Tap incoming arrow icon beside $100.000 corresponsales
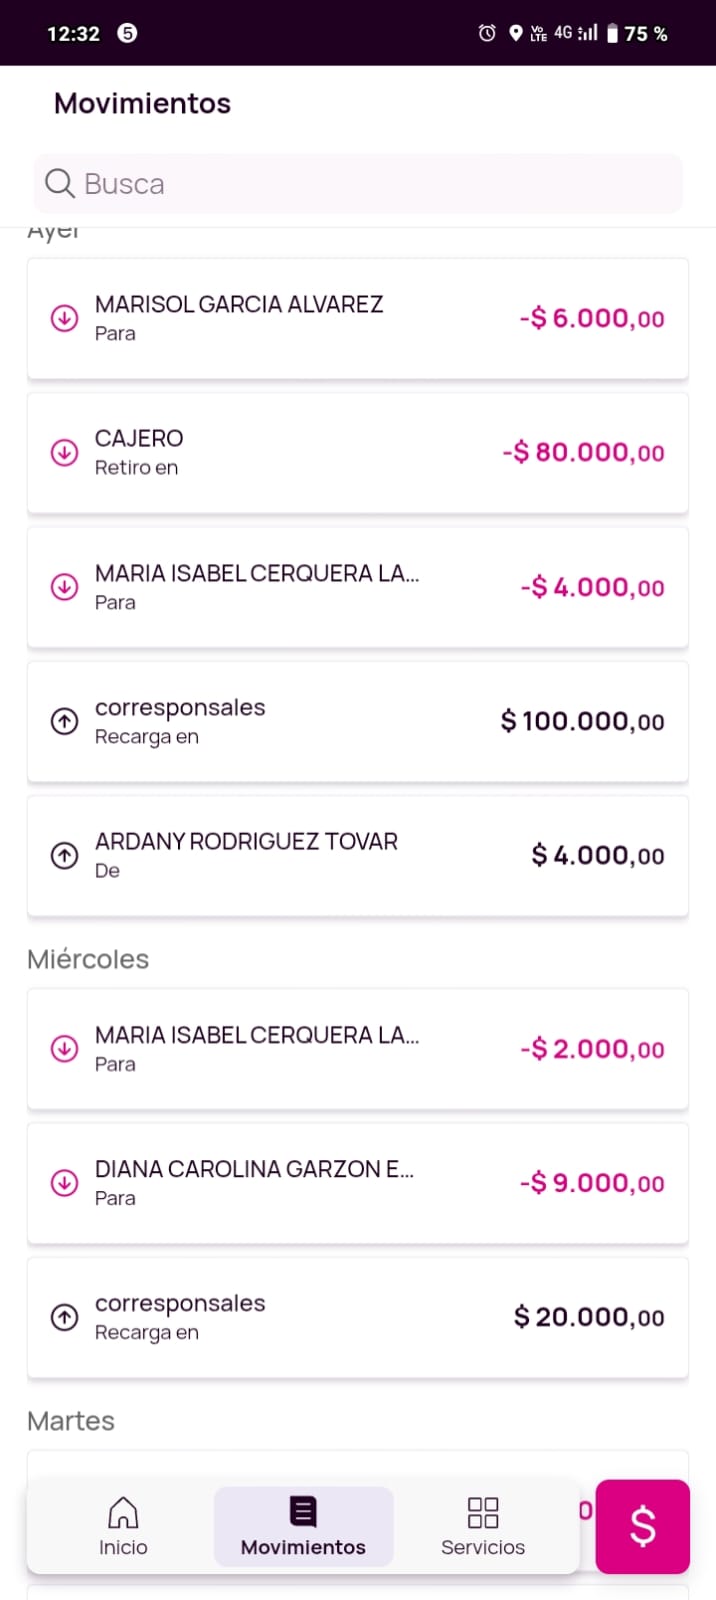This screenshot has height=1600, width=716. click(65, 721)
